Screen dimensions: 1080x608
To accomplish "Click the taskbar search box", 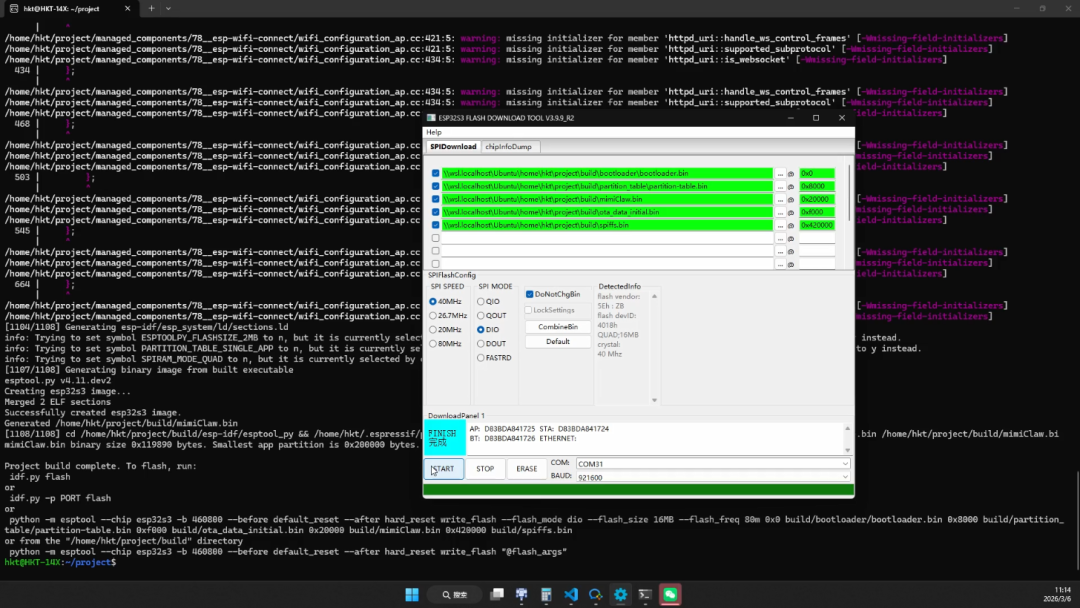I will coord(455,595).
